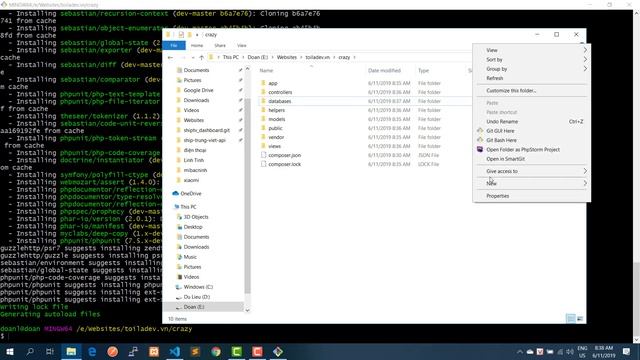Launch Microsoft Edge from taskbar
This screenshot has height=360, width=640.
(x=92, y=351)
